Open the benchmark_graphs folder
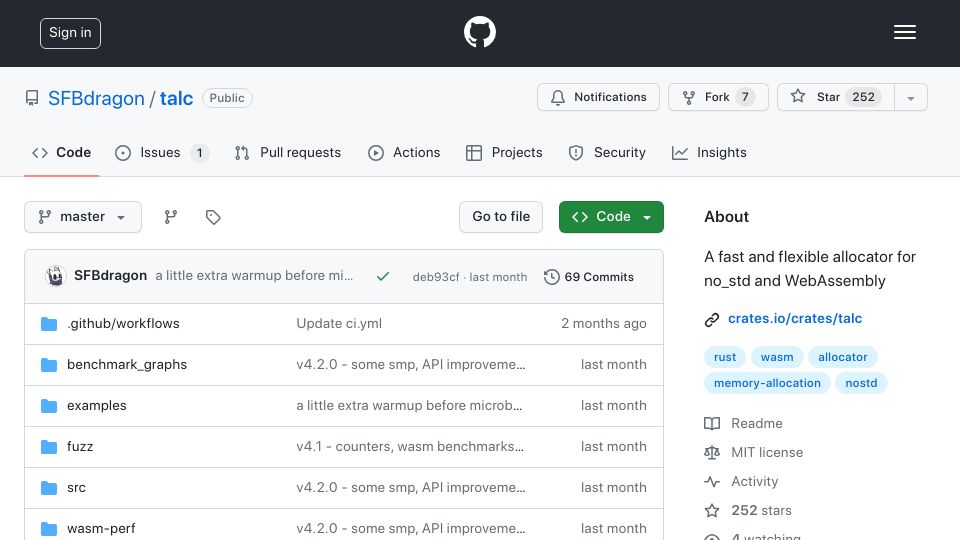960x540 pixels. tap(127, 364)
